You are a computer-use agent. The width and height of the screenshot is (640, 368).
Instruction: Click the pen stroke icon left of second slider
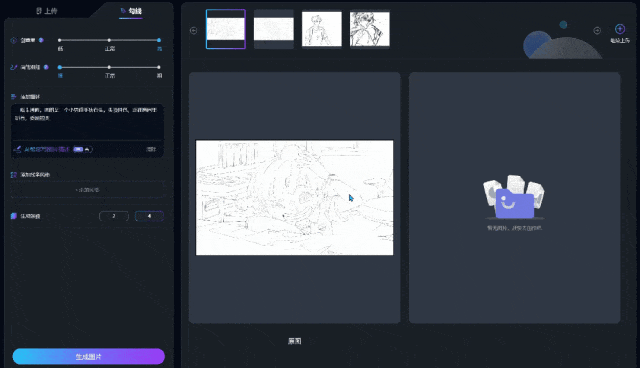click(13, 67)
